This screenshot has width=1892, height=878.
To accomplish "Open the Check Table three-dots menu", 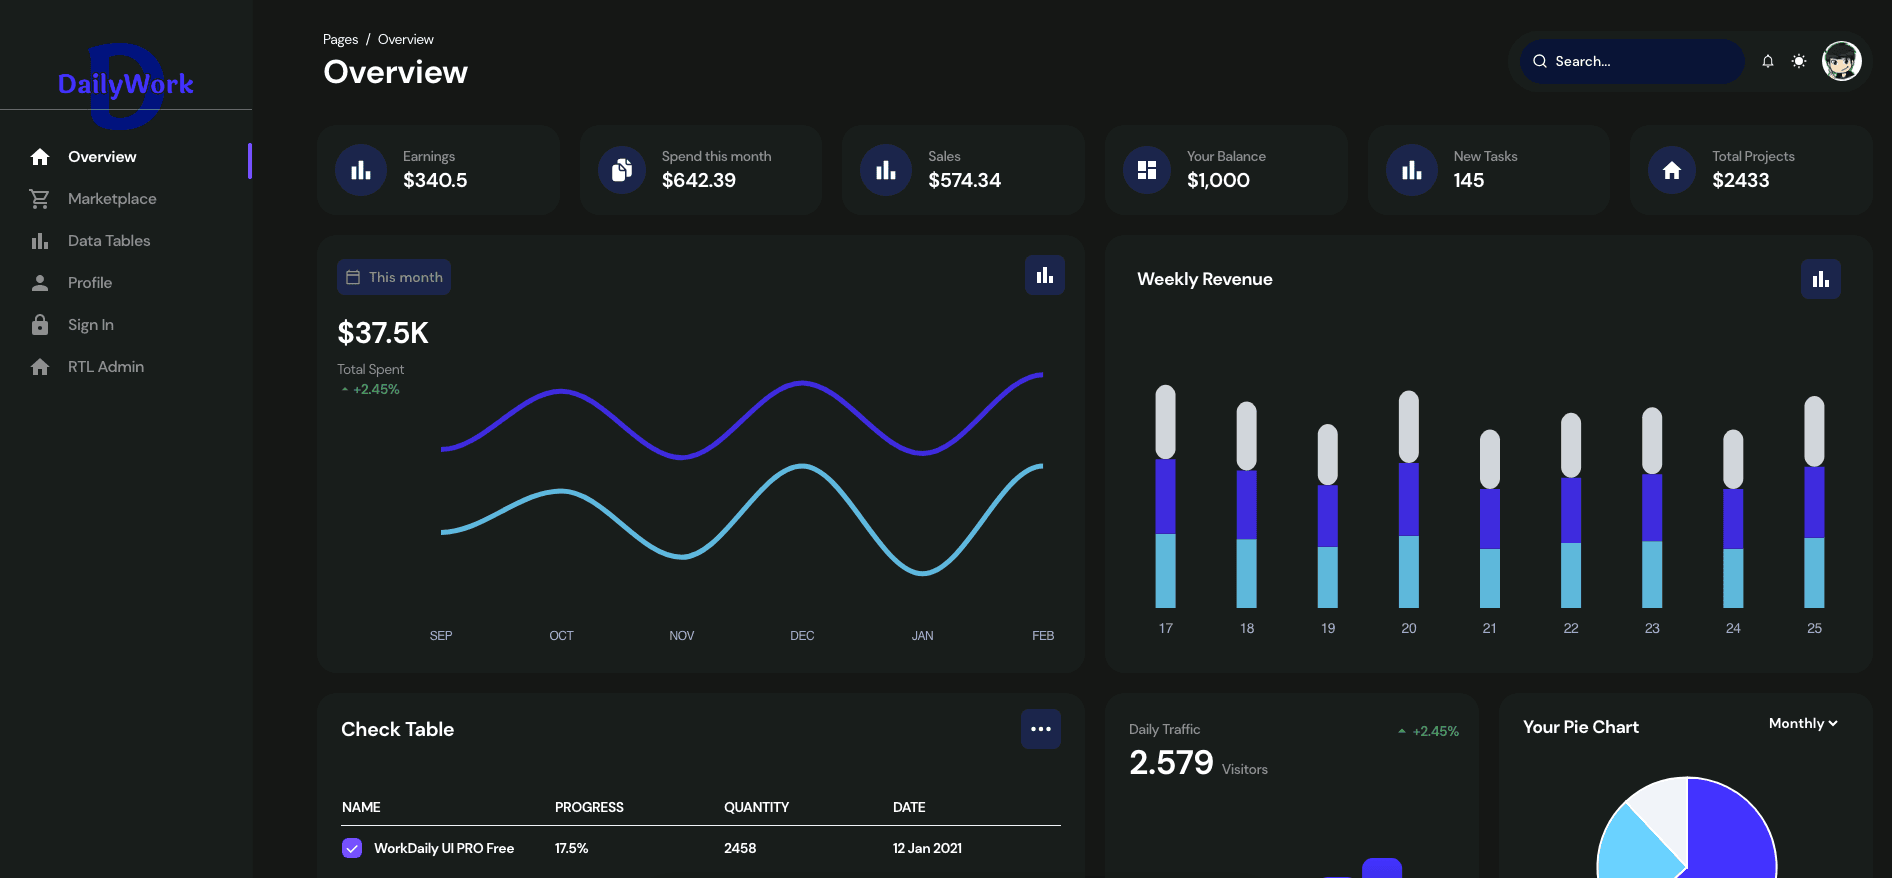I will coord(1041,729).
